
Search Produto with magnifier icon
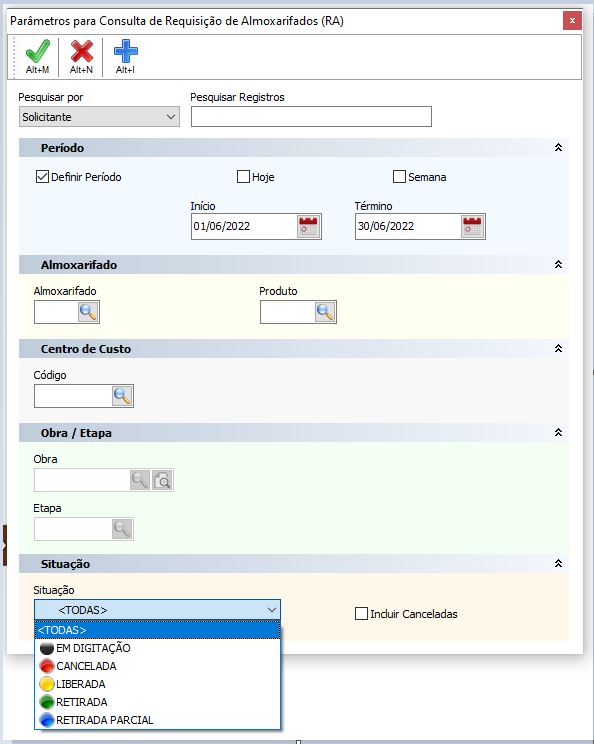click(x=325, y=312)
